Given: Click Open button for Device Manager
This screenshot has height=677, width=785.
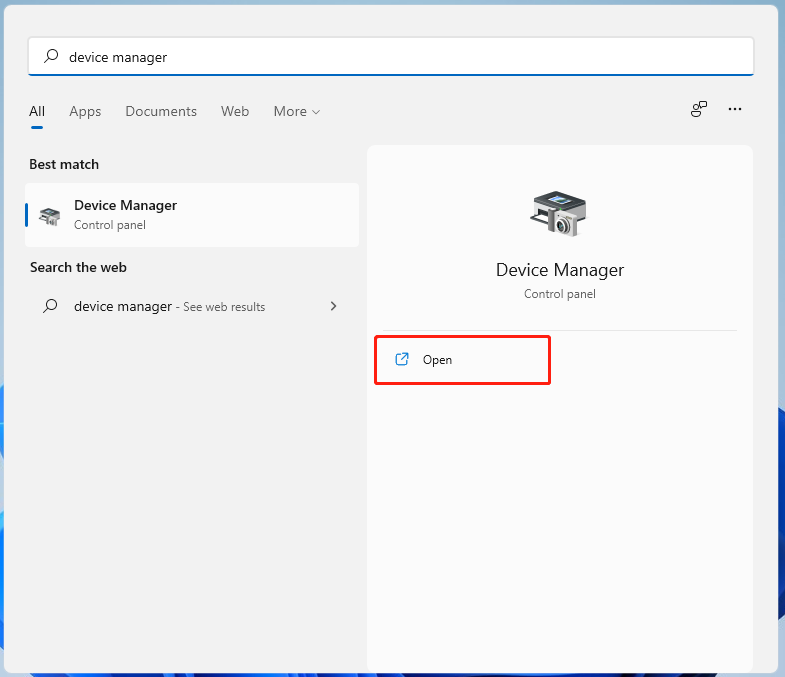Looking at the screenshot, I should pos(463,360).
